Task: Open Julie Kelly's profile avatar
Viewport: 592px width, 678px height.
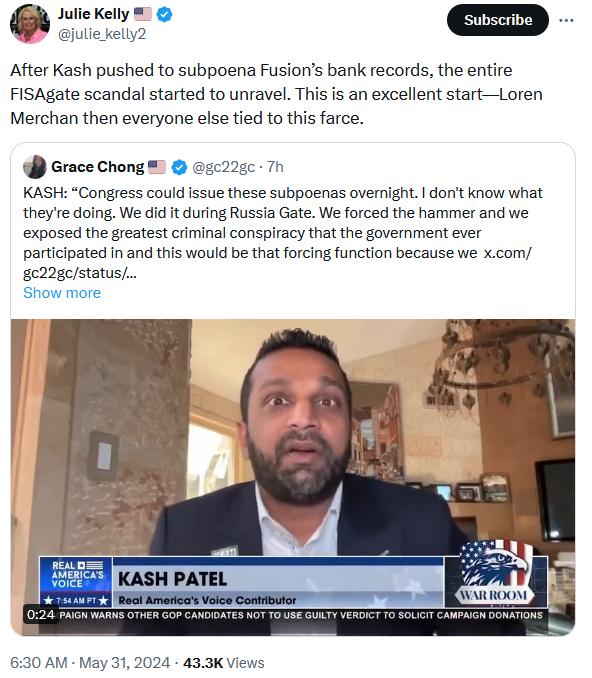Action: pos(30,24)
